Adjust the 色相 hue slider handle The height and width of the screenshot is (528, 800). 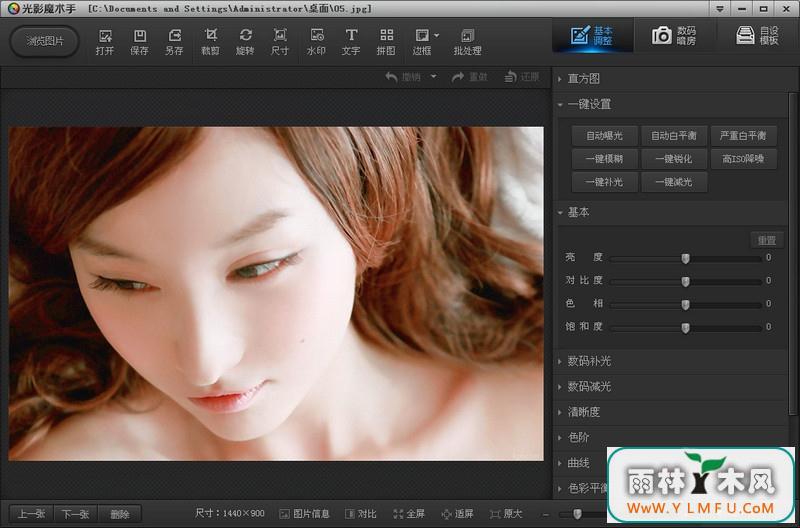pyautogui.click(x=685, y=305)
